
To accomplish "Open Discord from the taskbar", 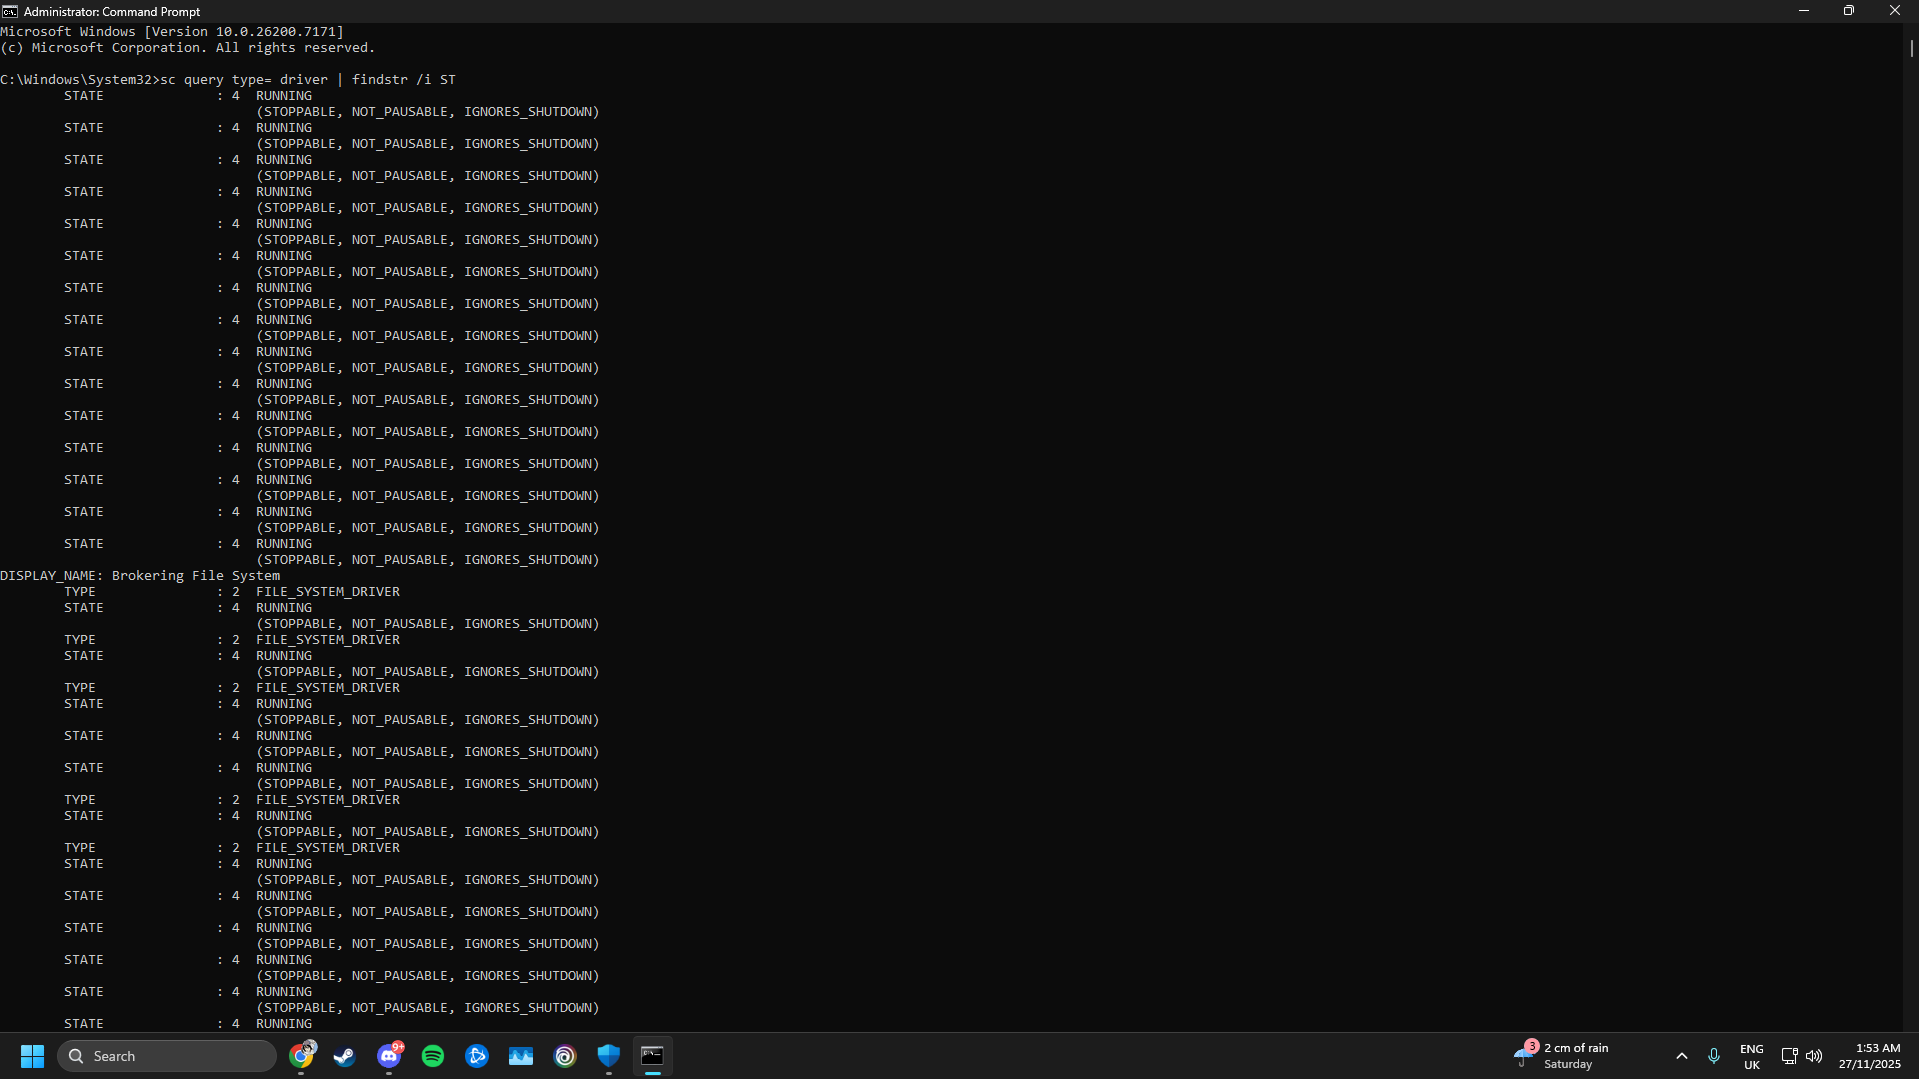I will tap(389, 1056).
